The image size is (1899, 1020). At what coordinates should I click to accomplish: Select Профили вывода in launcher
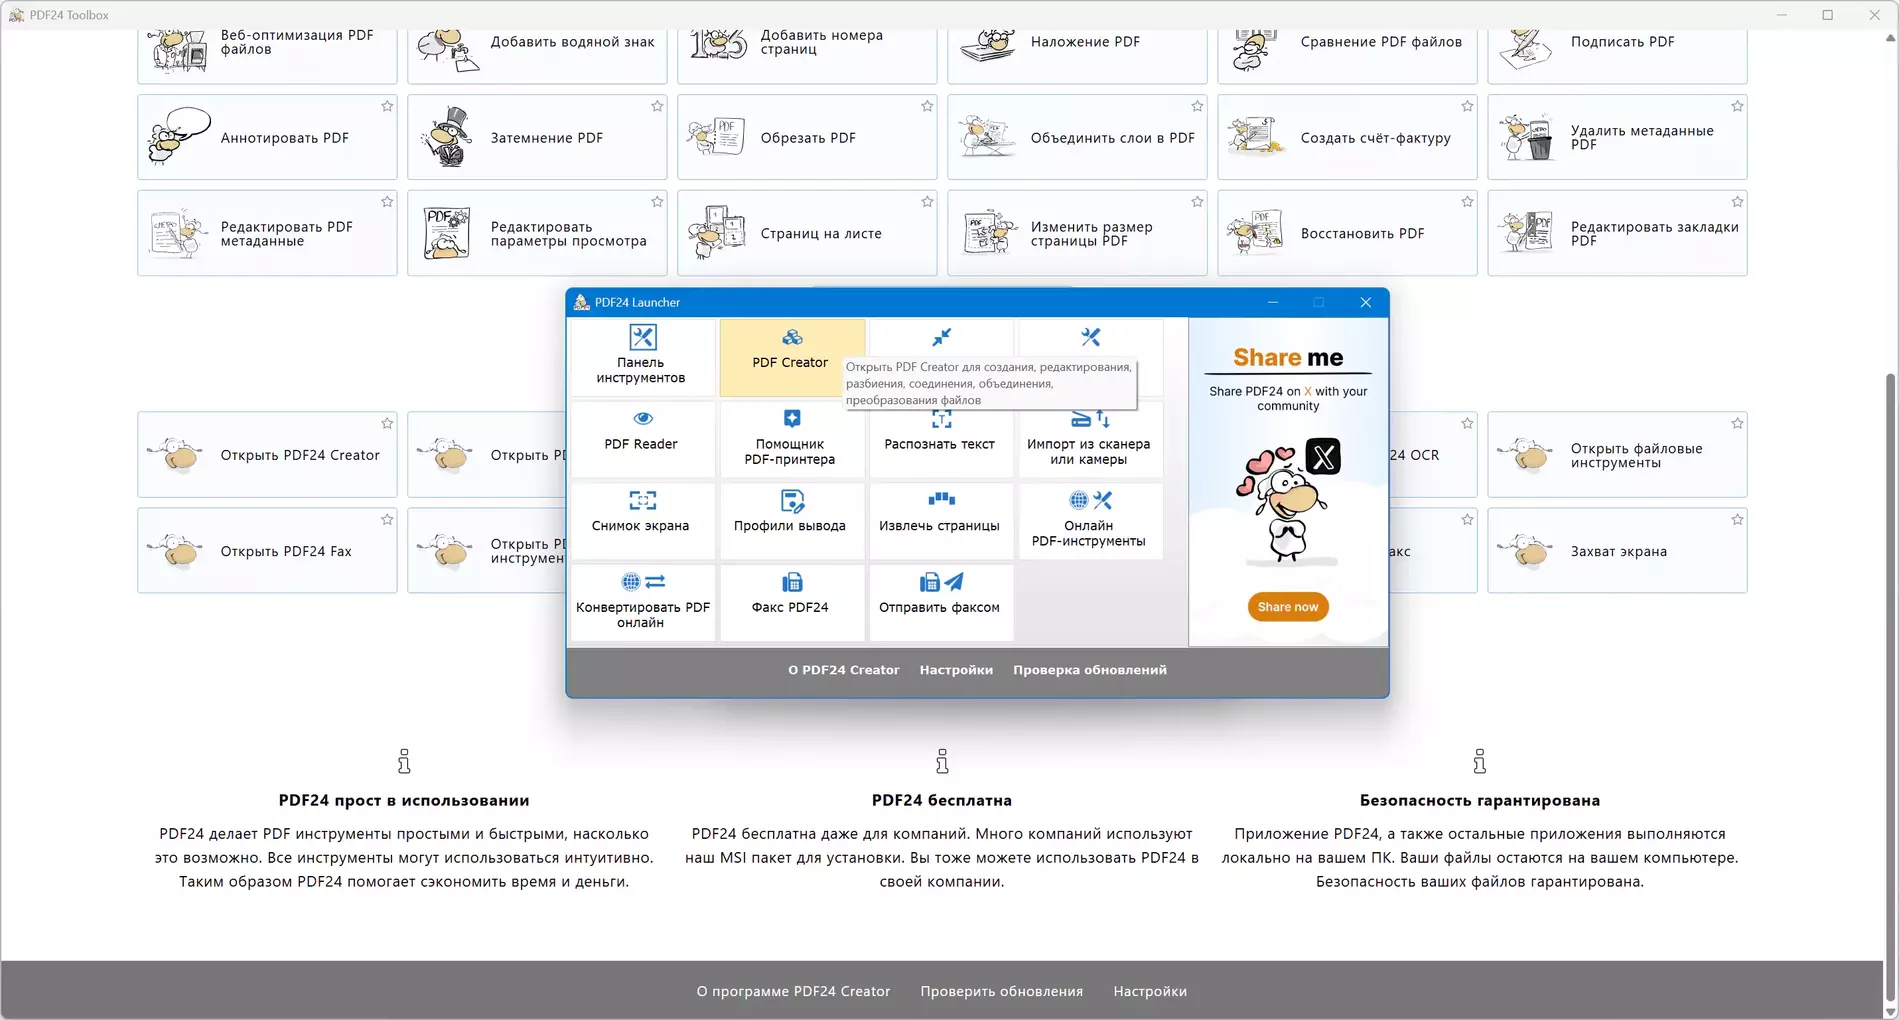(791, 520)
